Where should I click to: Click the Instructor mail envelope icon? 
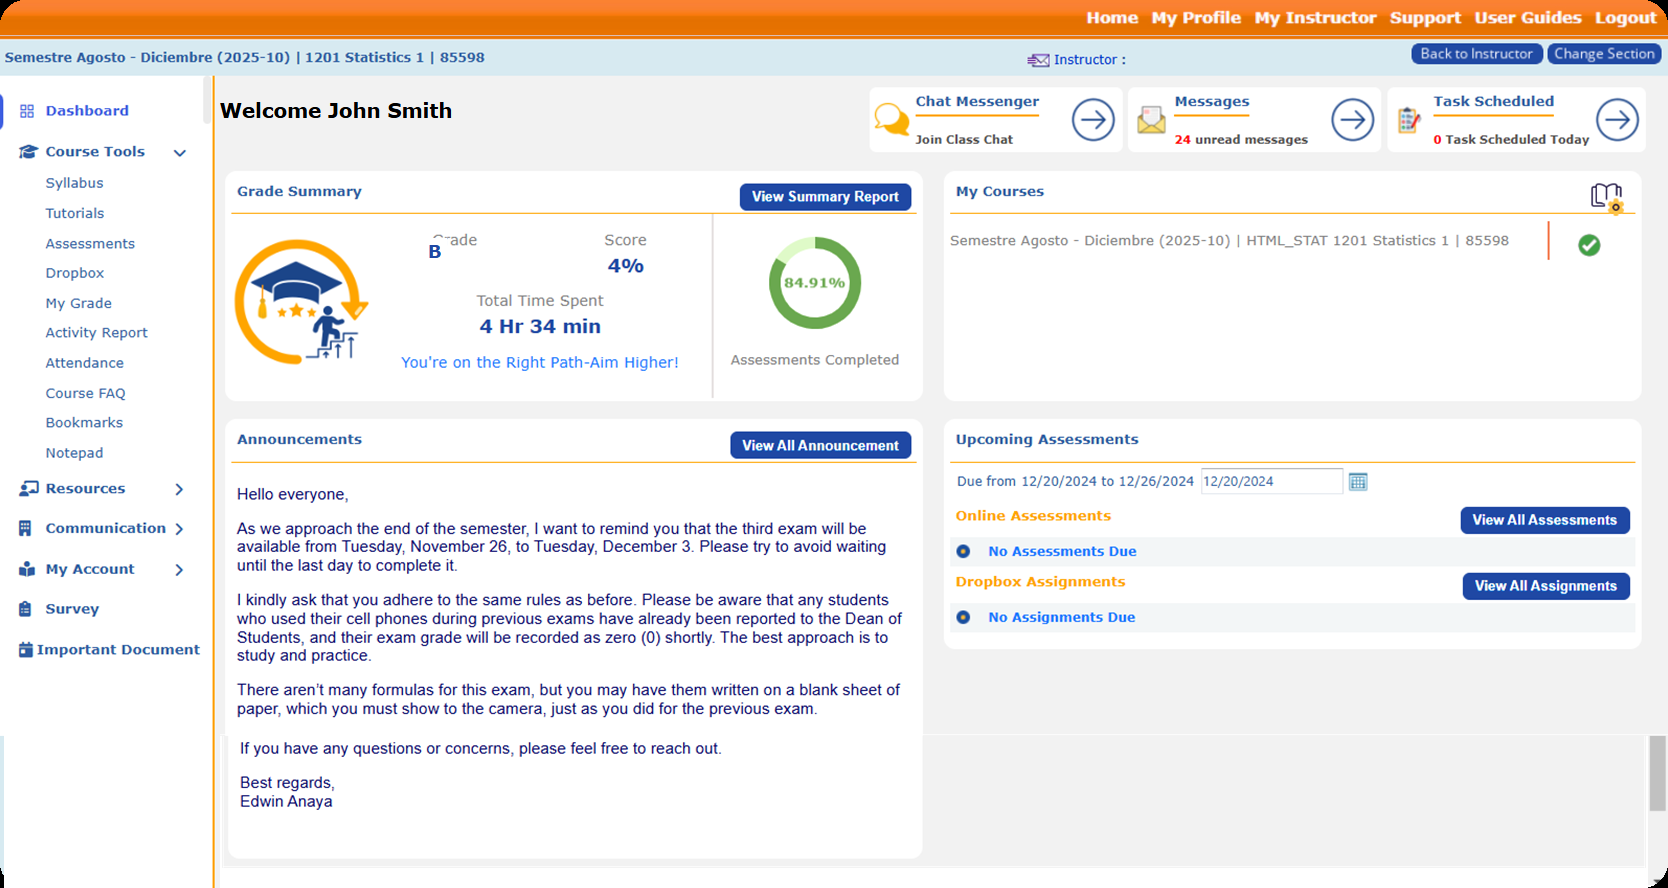[1038, 60]
